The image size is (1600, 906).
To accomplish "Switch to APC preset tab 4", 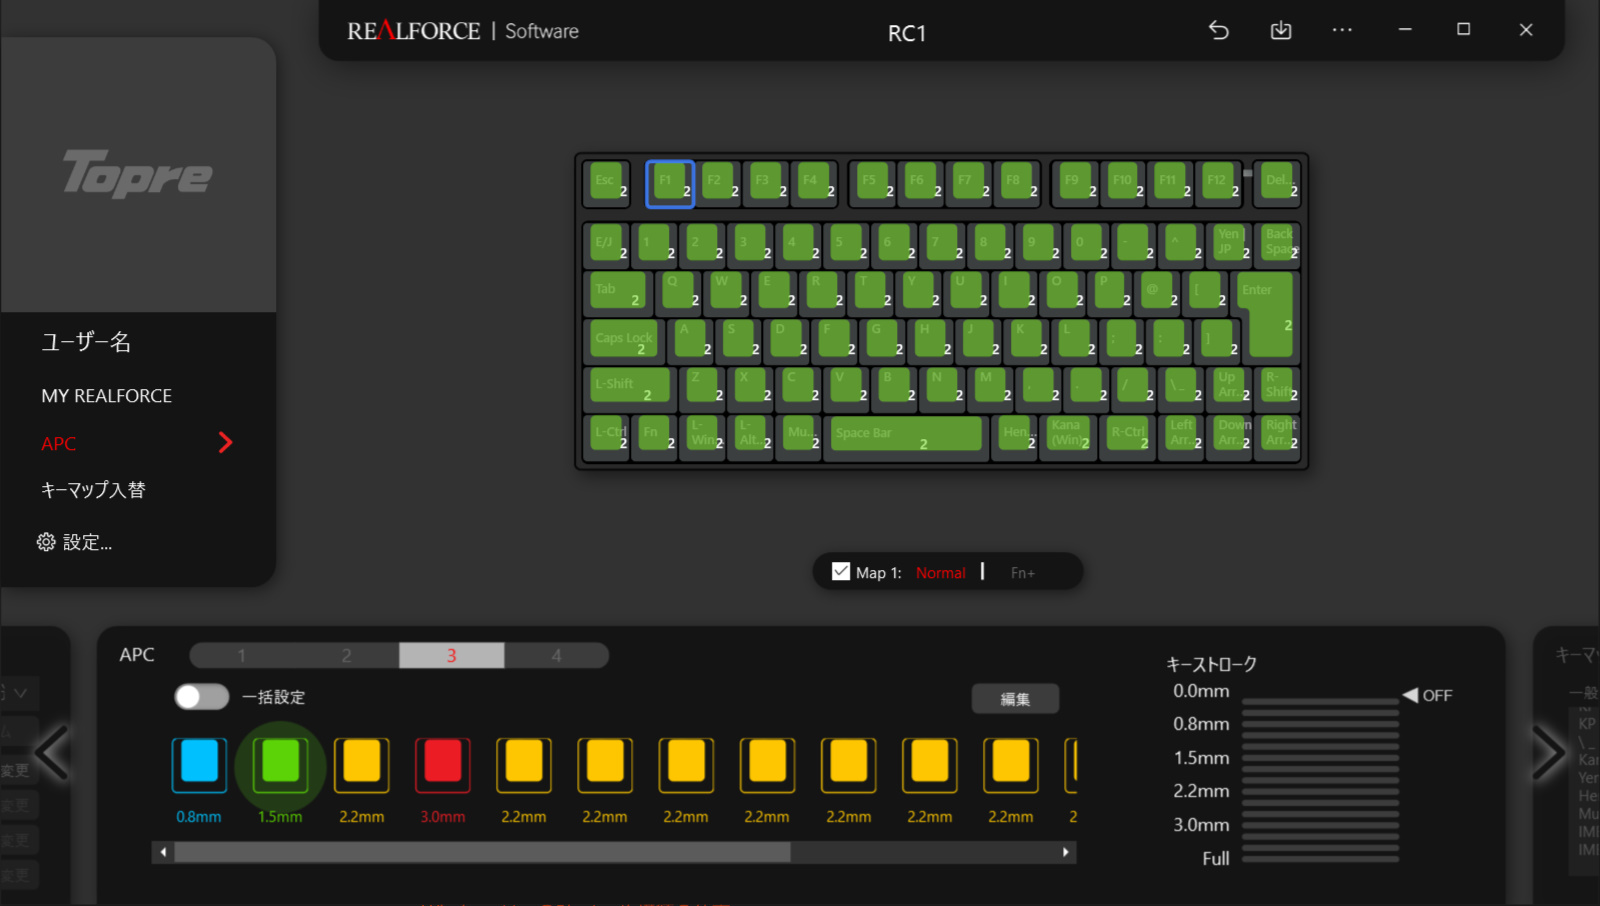I will [556, 655].
